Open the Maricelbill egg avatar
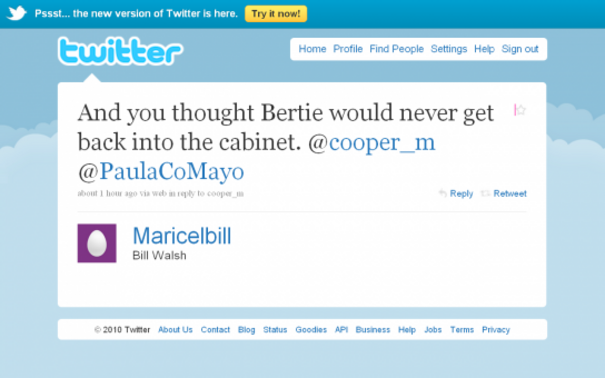The width and height of the screenshot is (605, 378). point(97,243)
